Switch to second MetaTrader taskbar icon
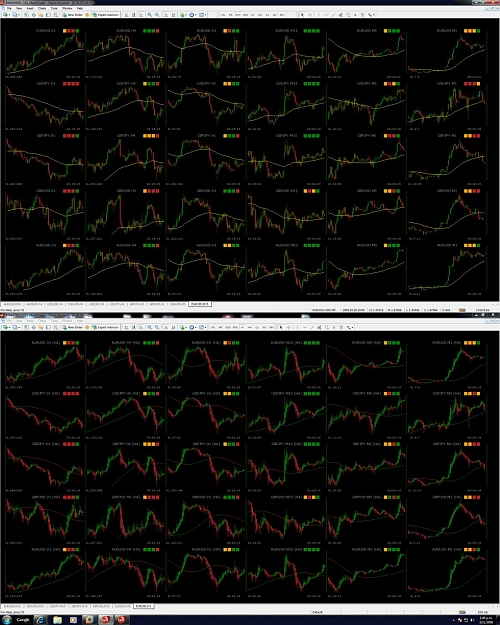 (x=122, y=620)
